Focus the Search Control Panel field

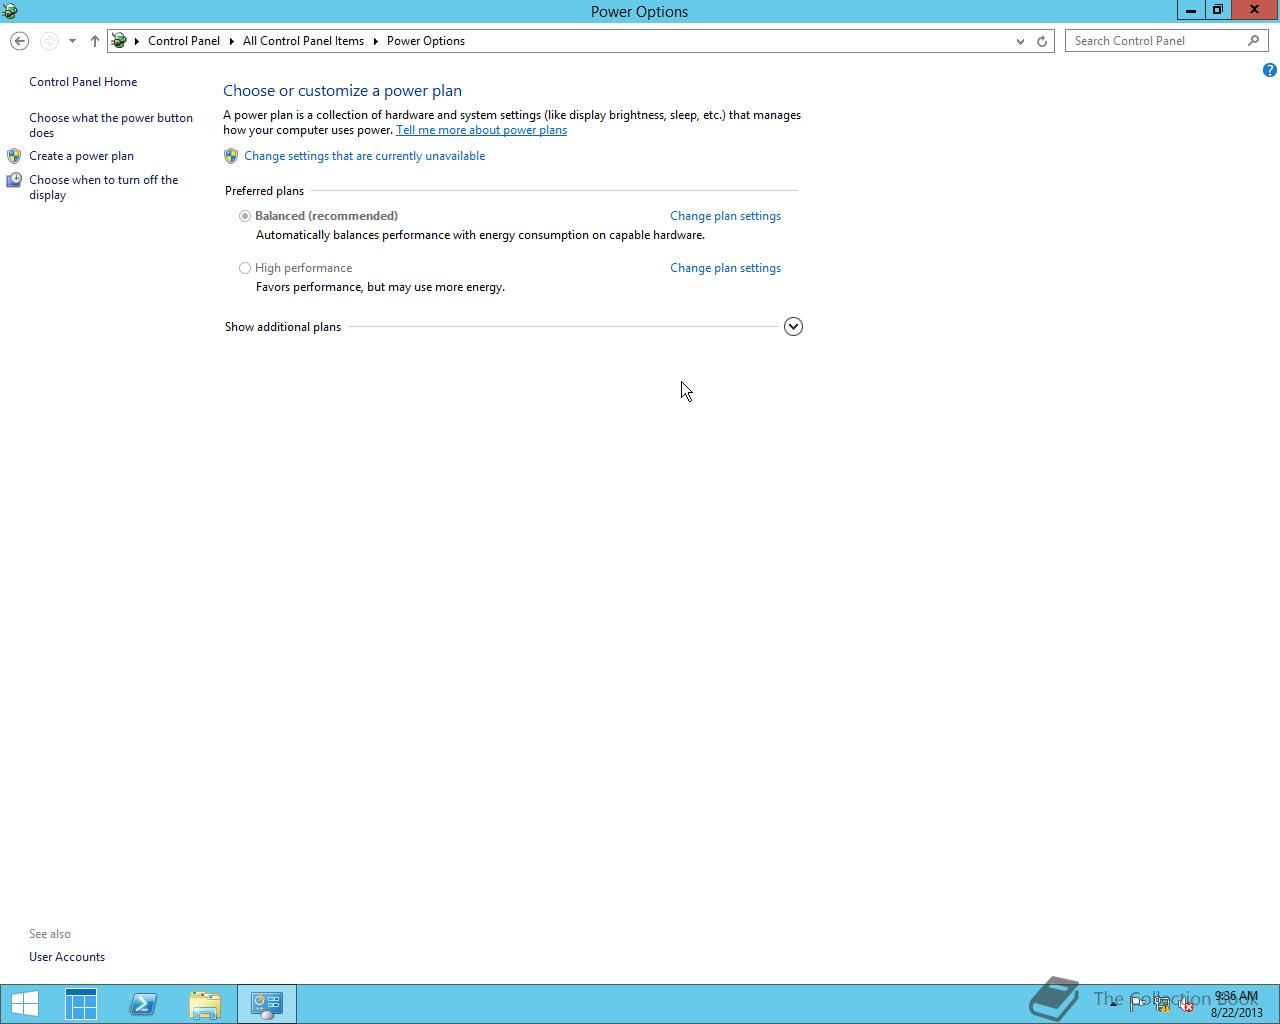click(x=1166, y=41)
